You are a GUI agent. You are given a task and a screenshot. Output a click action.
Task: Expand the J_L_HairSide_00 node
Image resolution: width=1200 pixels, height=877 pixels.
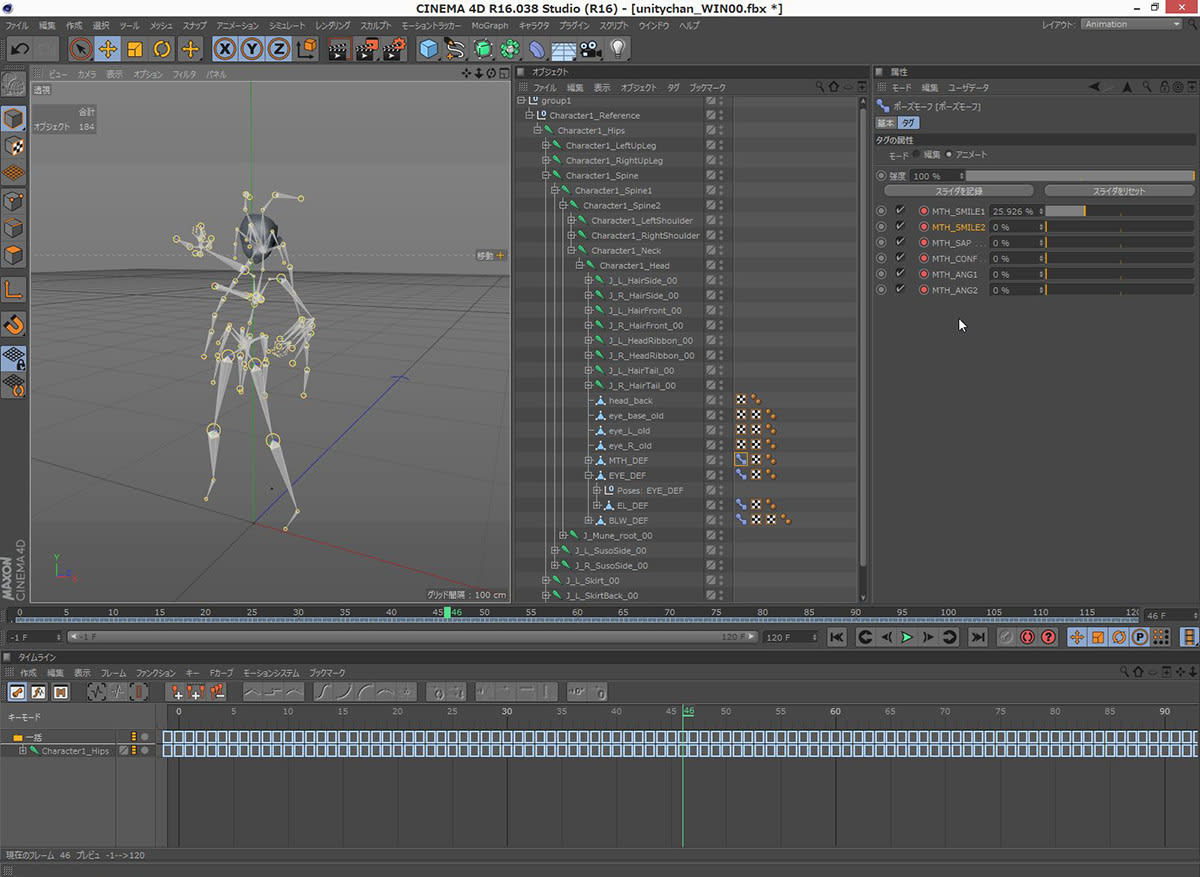[x=588, y=280]
